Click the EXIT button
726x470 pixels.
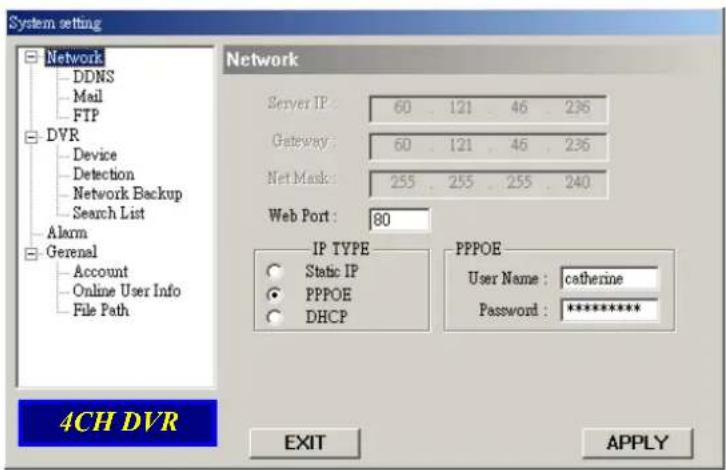305,443
